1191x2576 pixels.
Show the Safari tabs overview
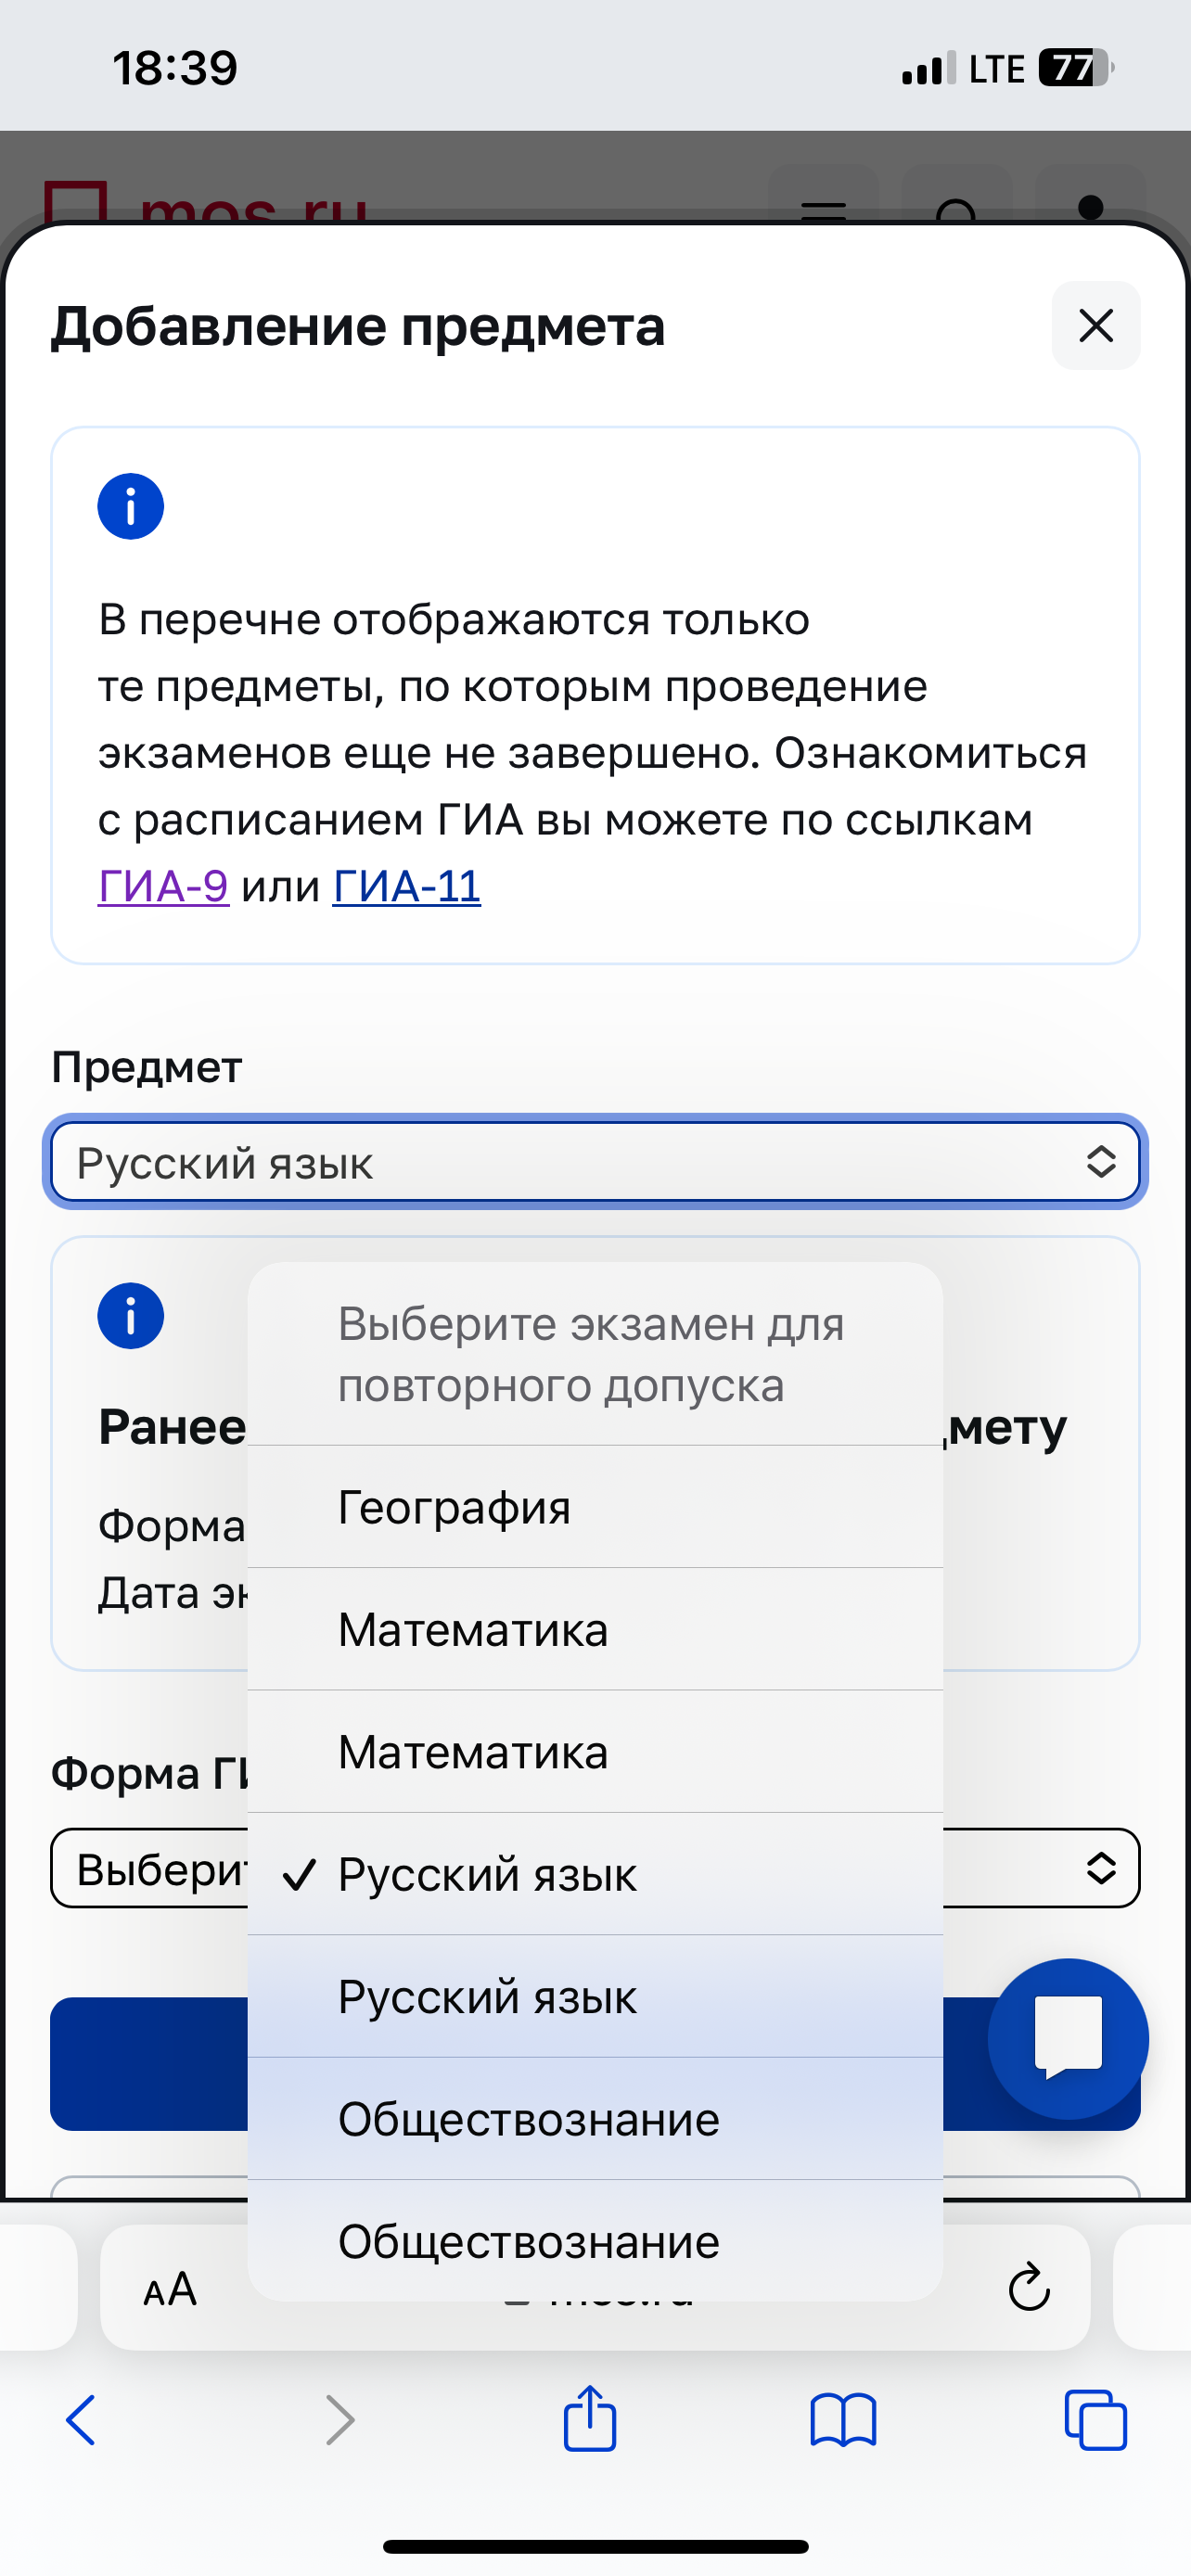pos(1096,2420)
